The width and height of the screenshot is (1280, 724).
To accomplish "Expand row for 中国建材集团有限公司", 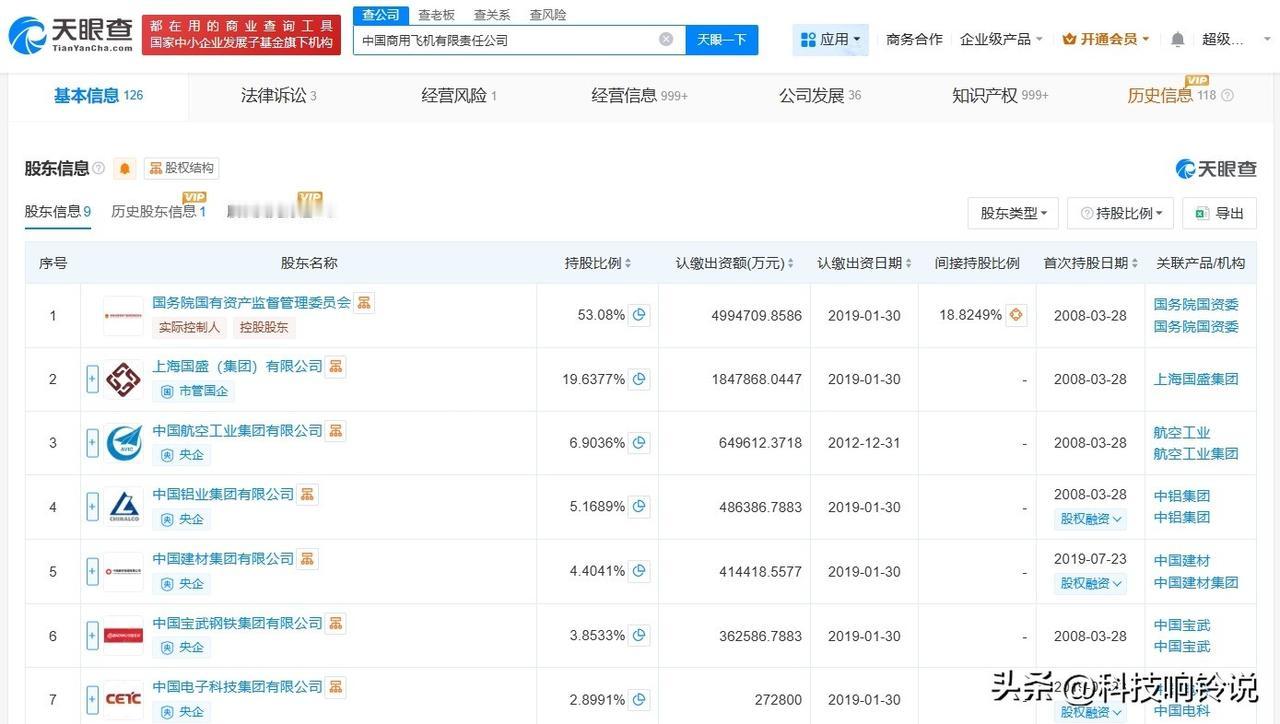I will click(x=92, y=571).
